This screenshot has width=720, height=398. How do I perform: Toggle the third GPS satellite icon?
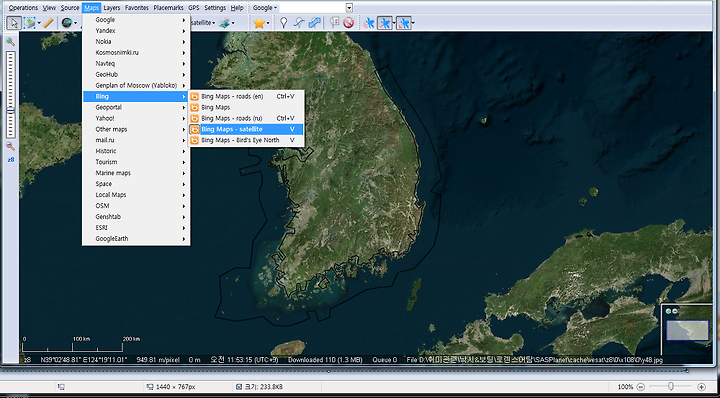tap(404, 22)
